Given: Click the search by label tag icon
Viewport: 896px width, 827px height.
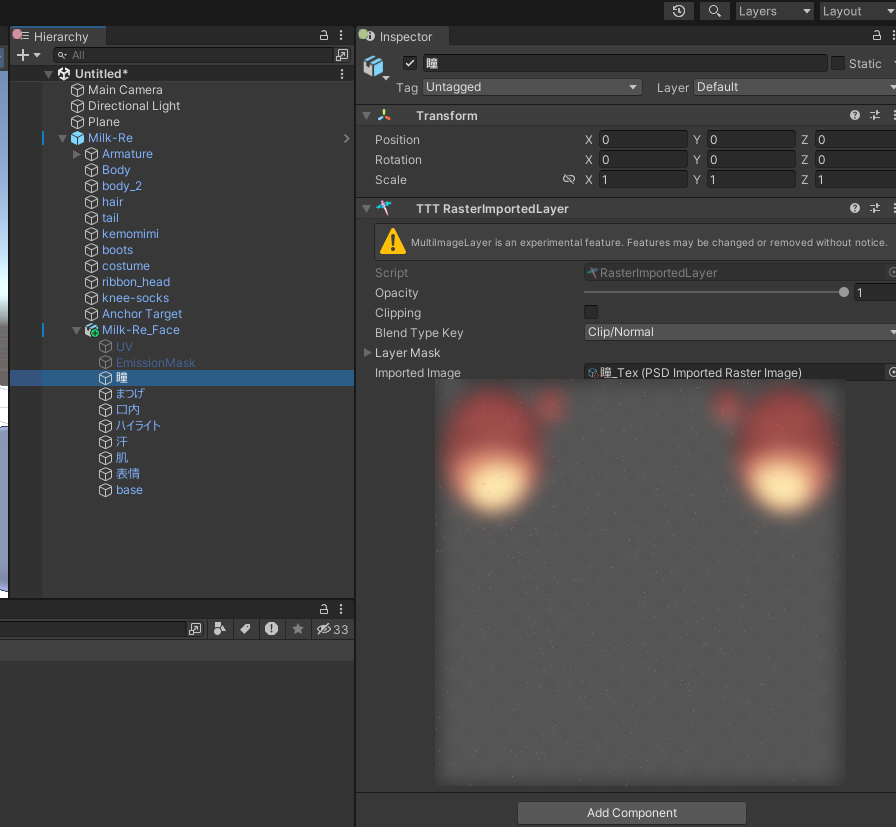Looking at the screenshot, I should pos(244,629).
